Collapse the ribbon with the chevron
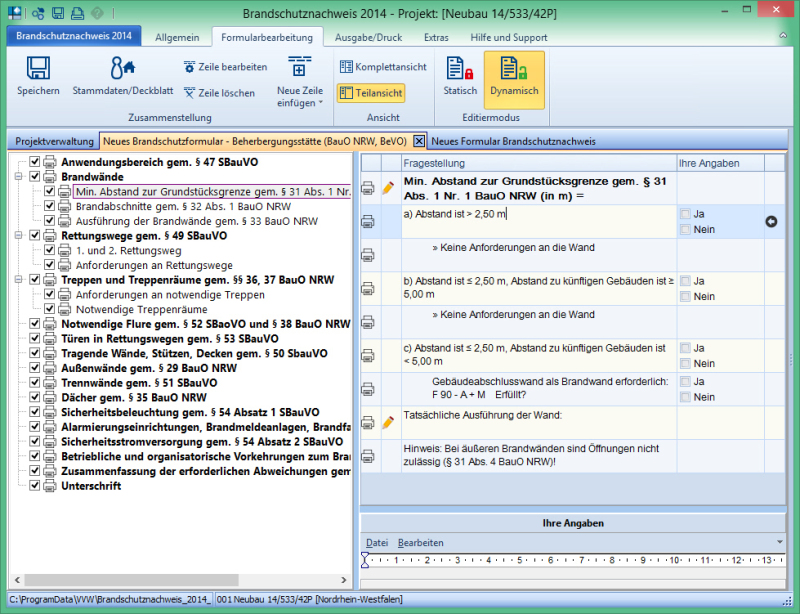Screen dimensions: 800x614 [783, 36]
